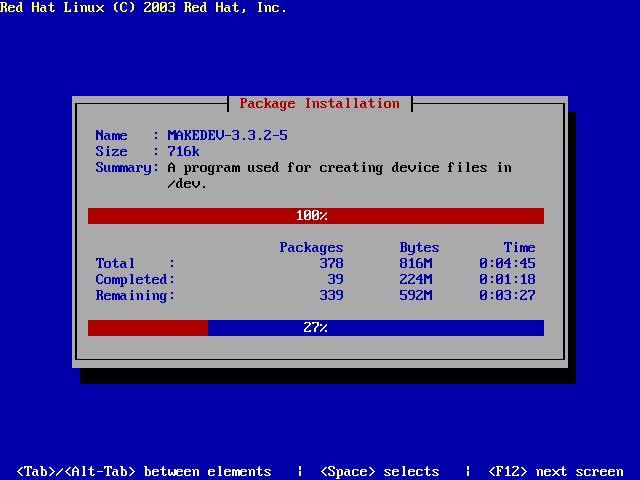Image resolution: width=640 pixels, height=480 pixels.
Task: Click the completed time value 0:01:18
Action: (507, 279)
